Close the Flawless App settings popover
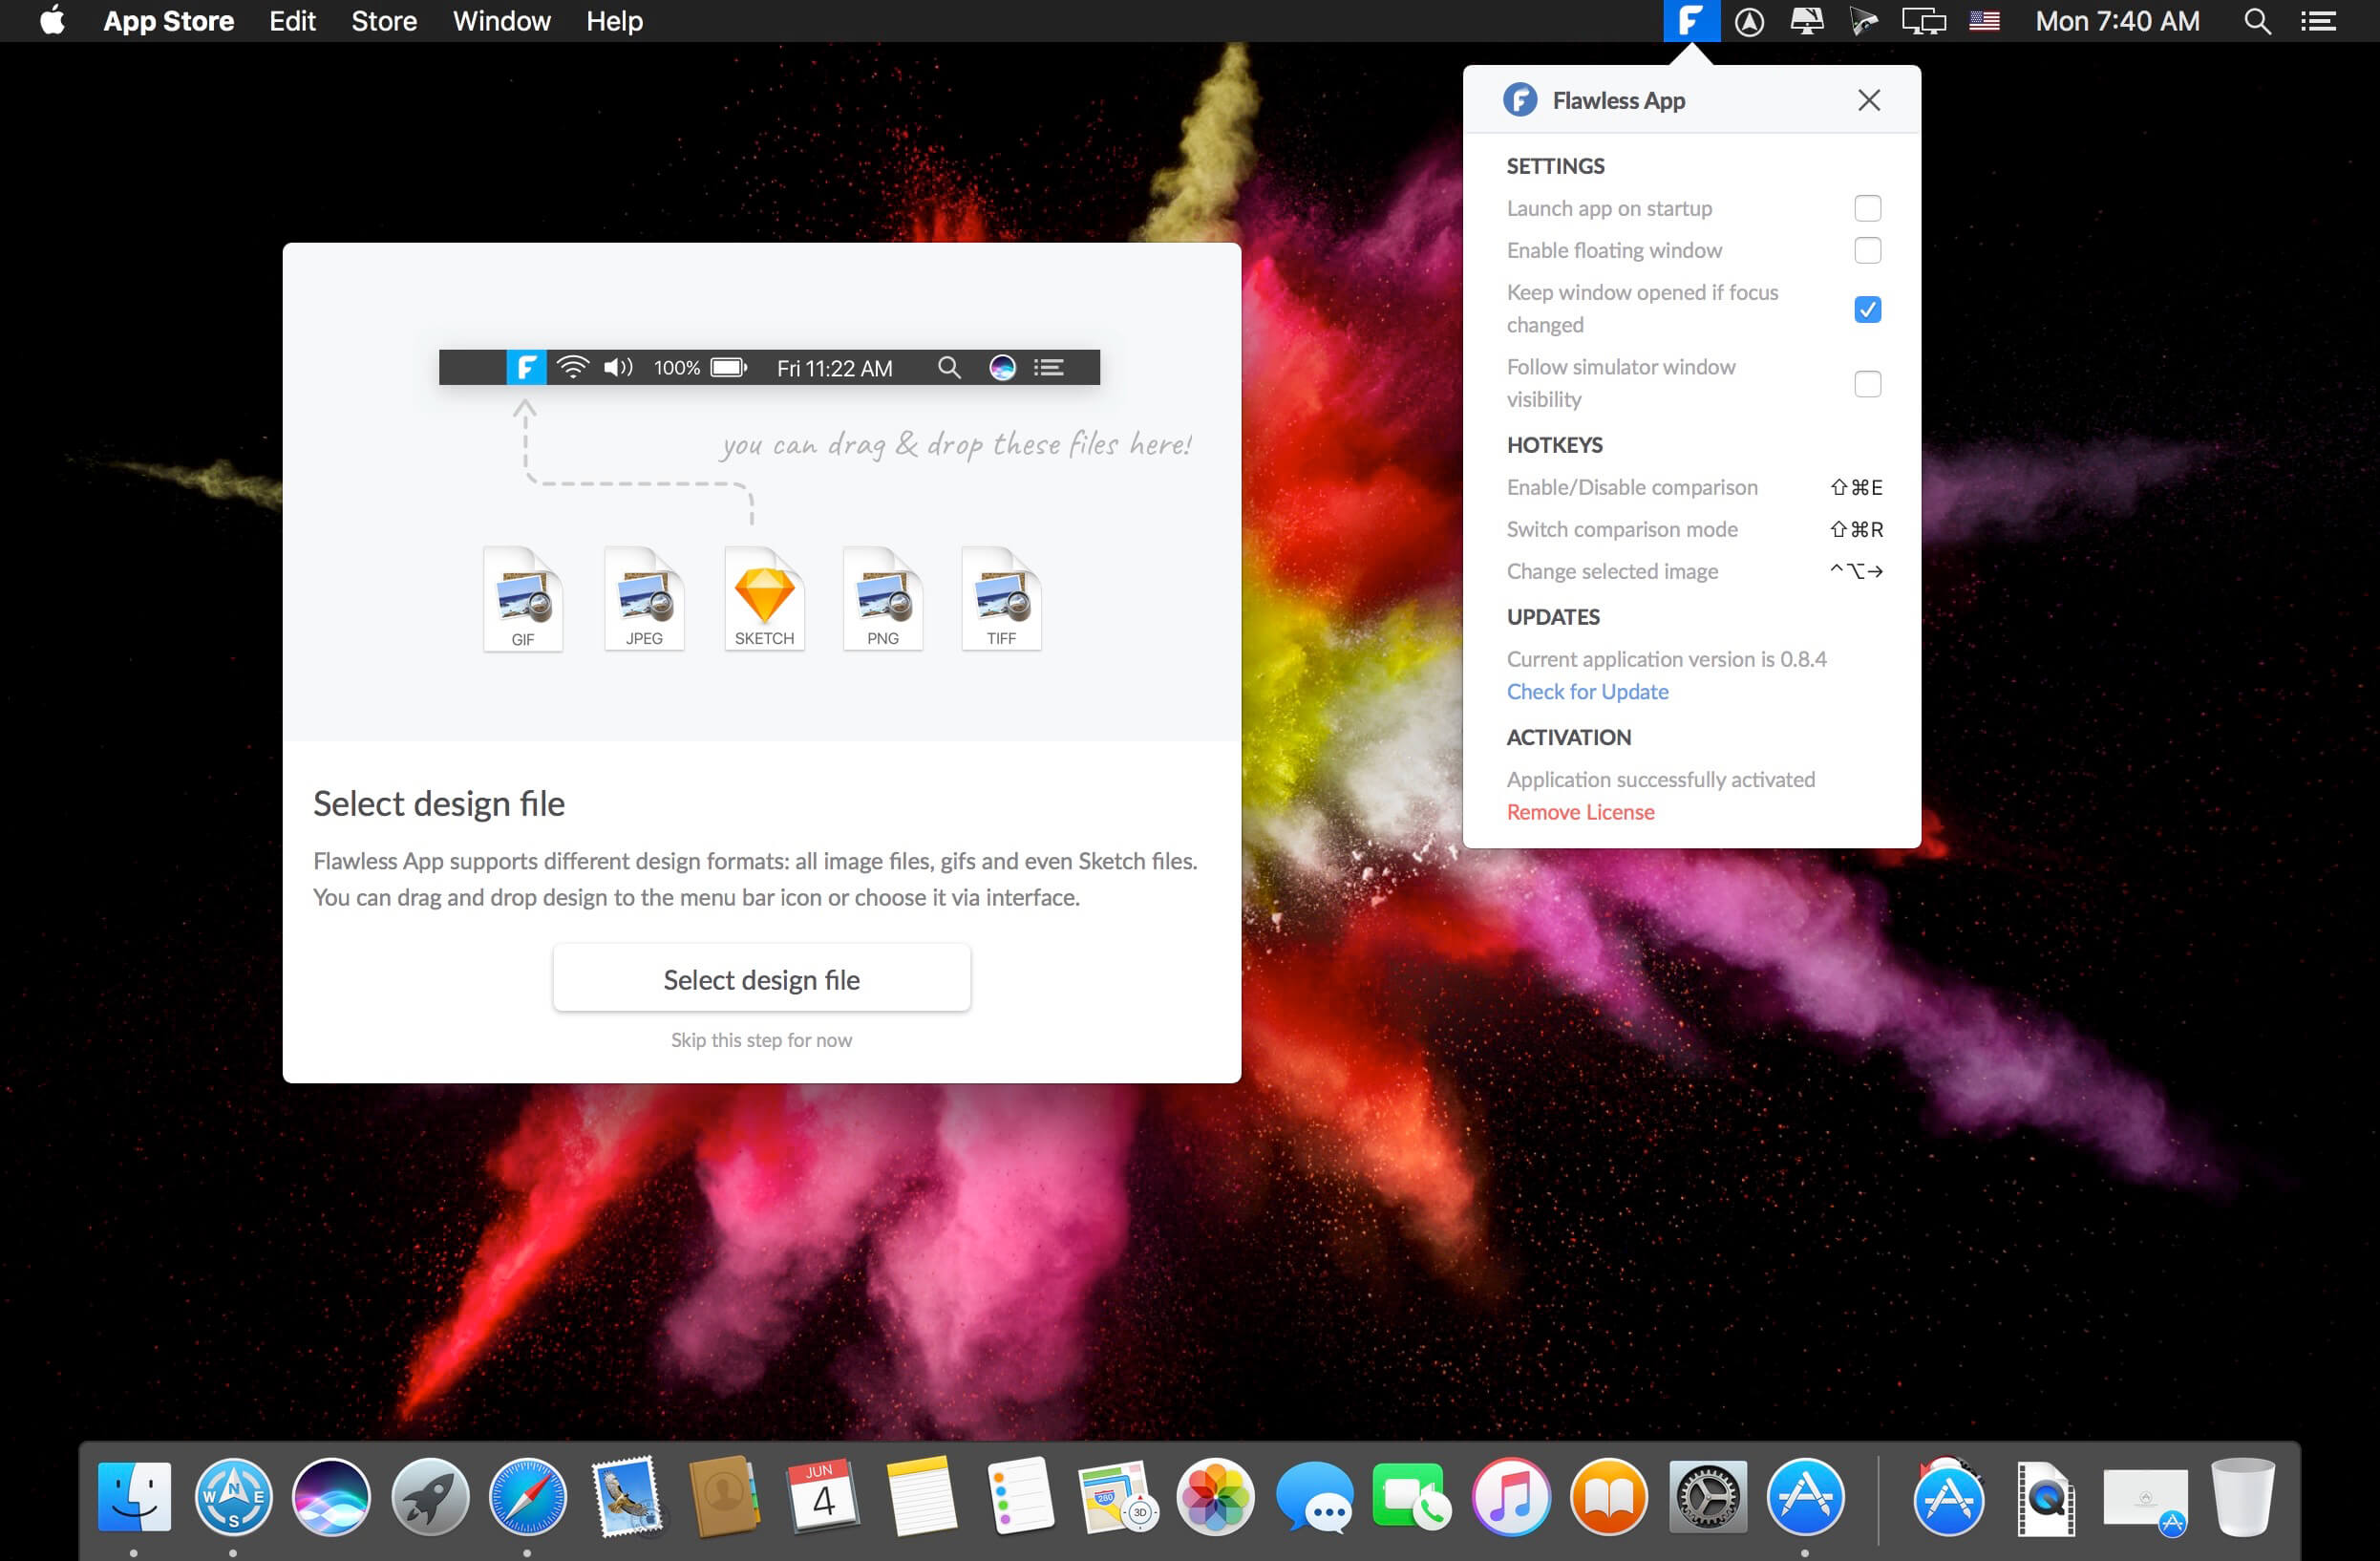Viewport: 2380px width, 1561px height. click(1868, 100)
